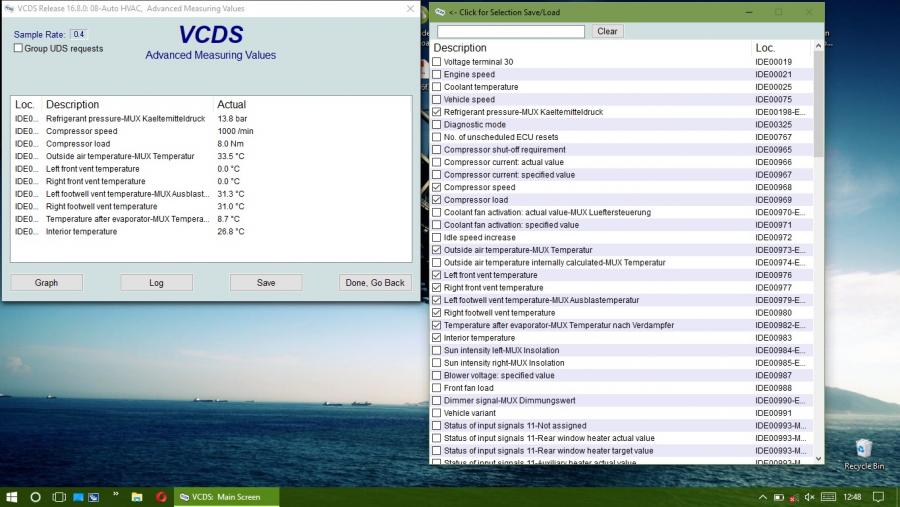Switch to VCDS: Main Screen taskbar item
900x507 pixels.
220,497
